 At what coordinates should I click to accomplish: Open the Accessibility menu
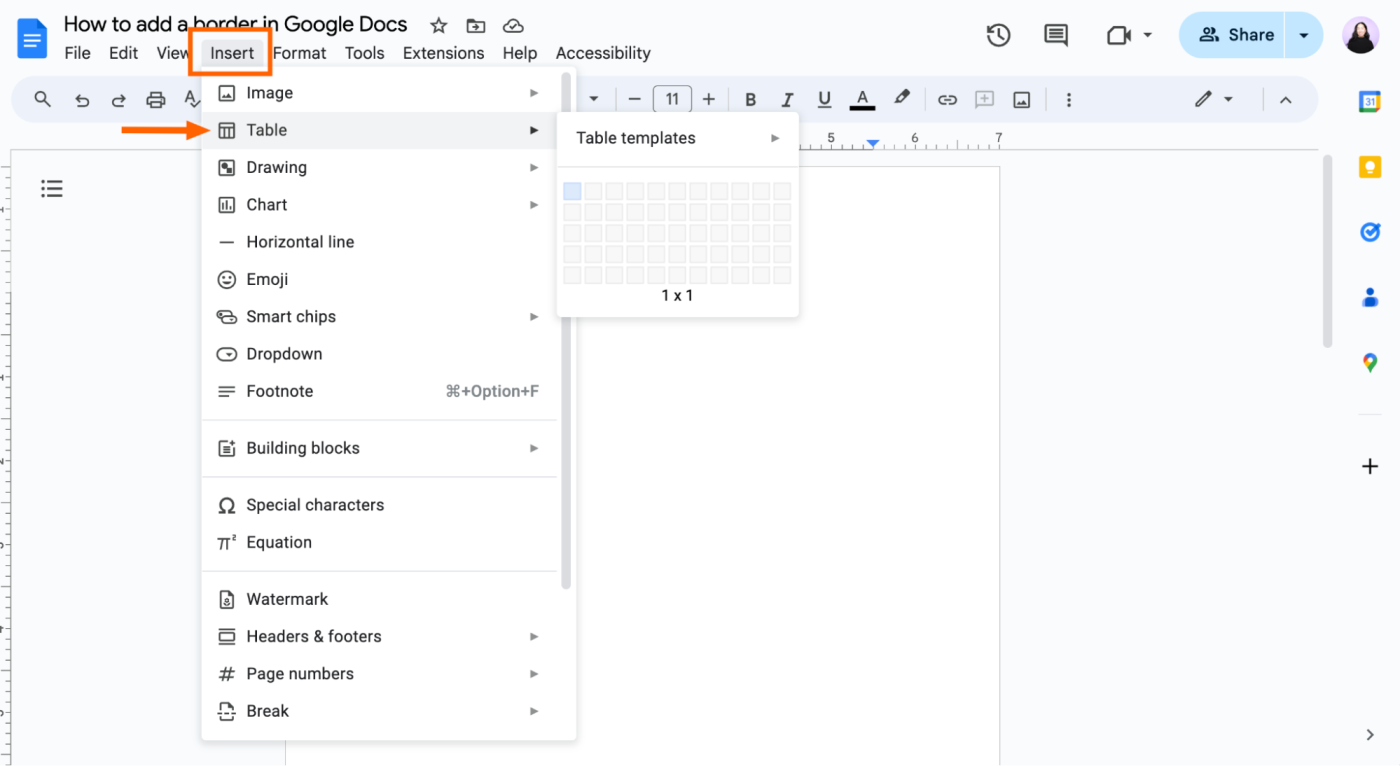[603, 53]
